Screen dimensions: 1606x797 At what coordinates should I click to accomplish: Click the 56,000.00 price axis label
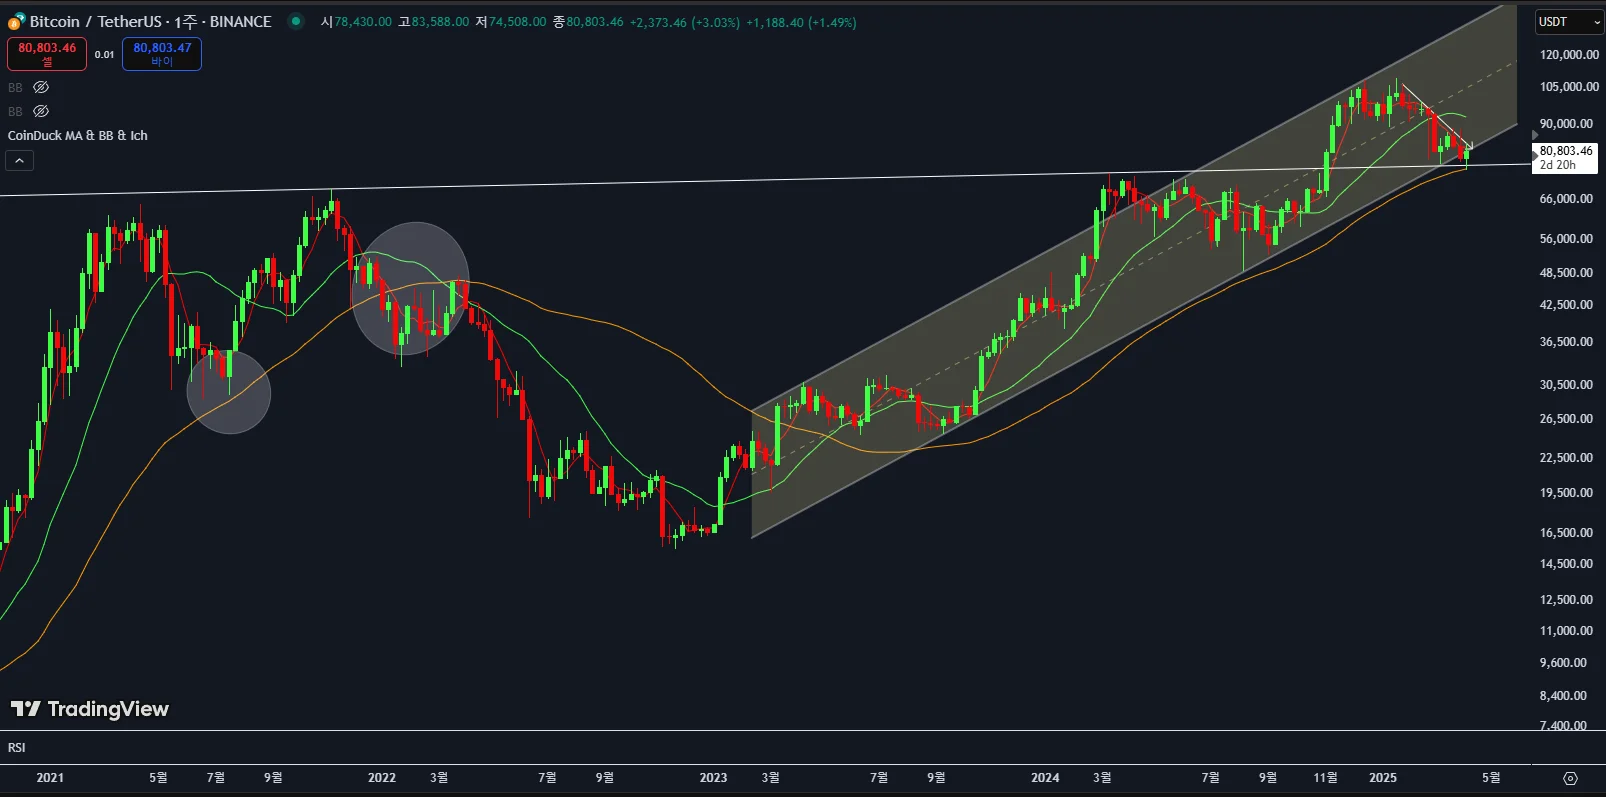pyautogui.click(x=1567, y=239)
